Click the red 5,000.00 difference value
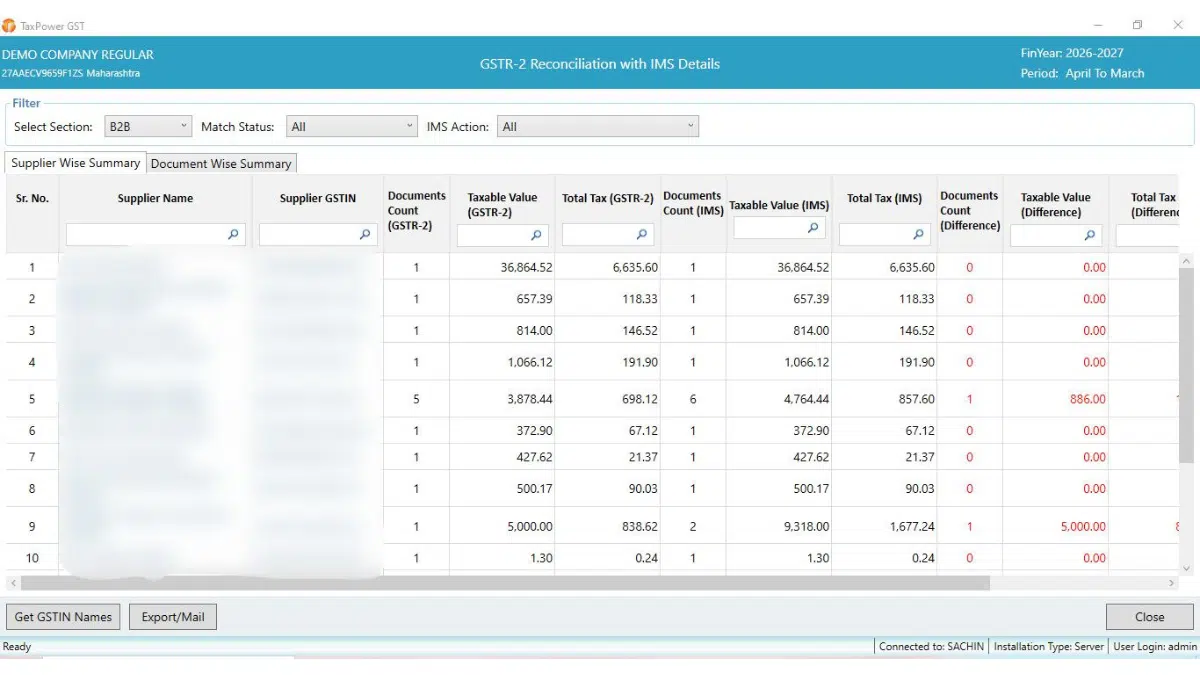The height and width of the screenshot is (675, 1200). coord(1082,526)
